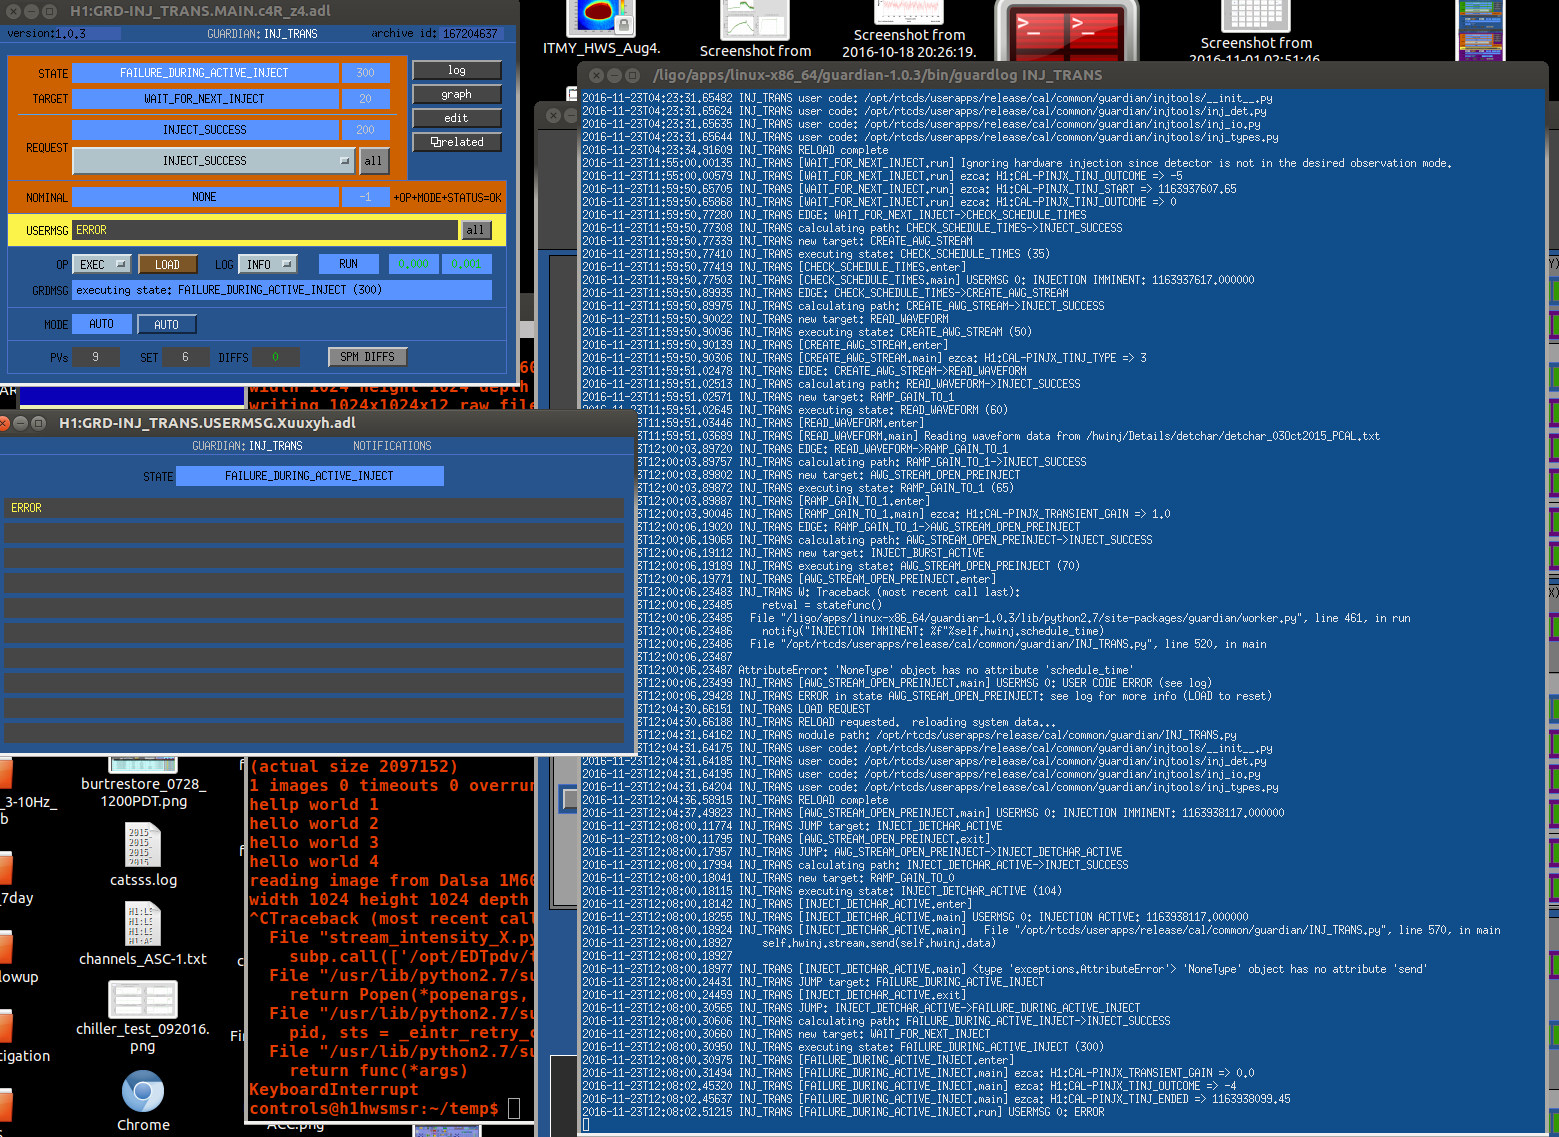Click the PVs count value 9
The image size is (1559, 1137).
(95, 357)
